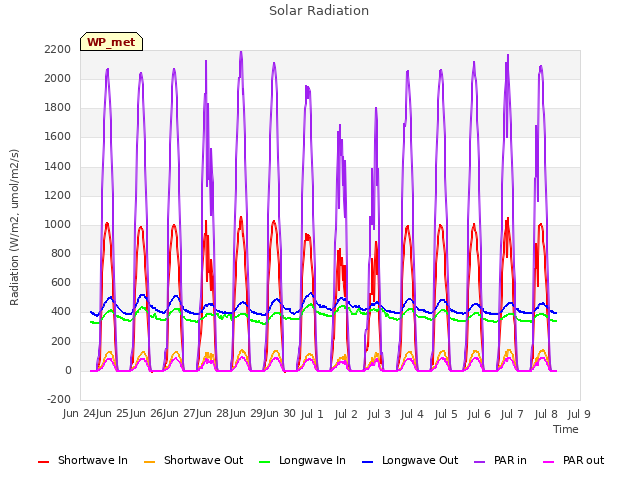Click the Jul 6 x-axis date label
The height and width of the screenshot is (480, 640).
(479, 414)
